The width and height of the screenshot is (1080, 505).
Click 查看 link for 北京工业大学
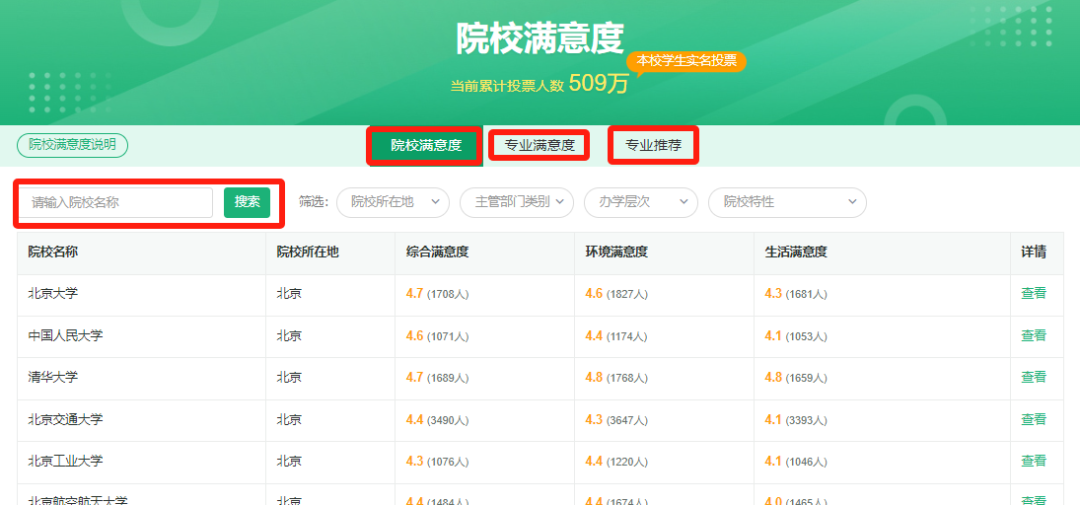click(x=1033, y=461)
